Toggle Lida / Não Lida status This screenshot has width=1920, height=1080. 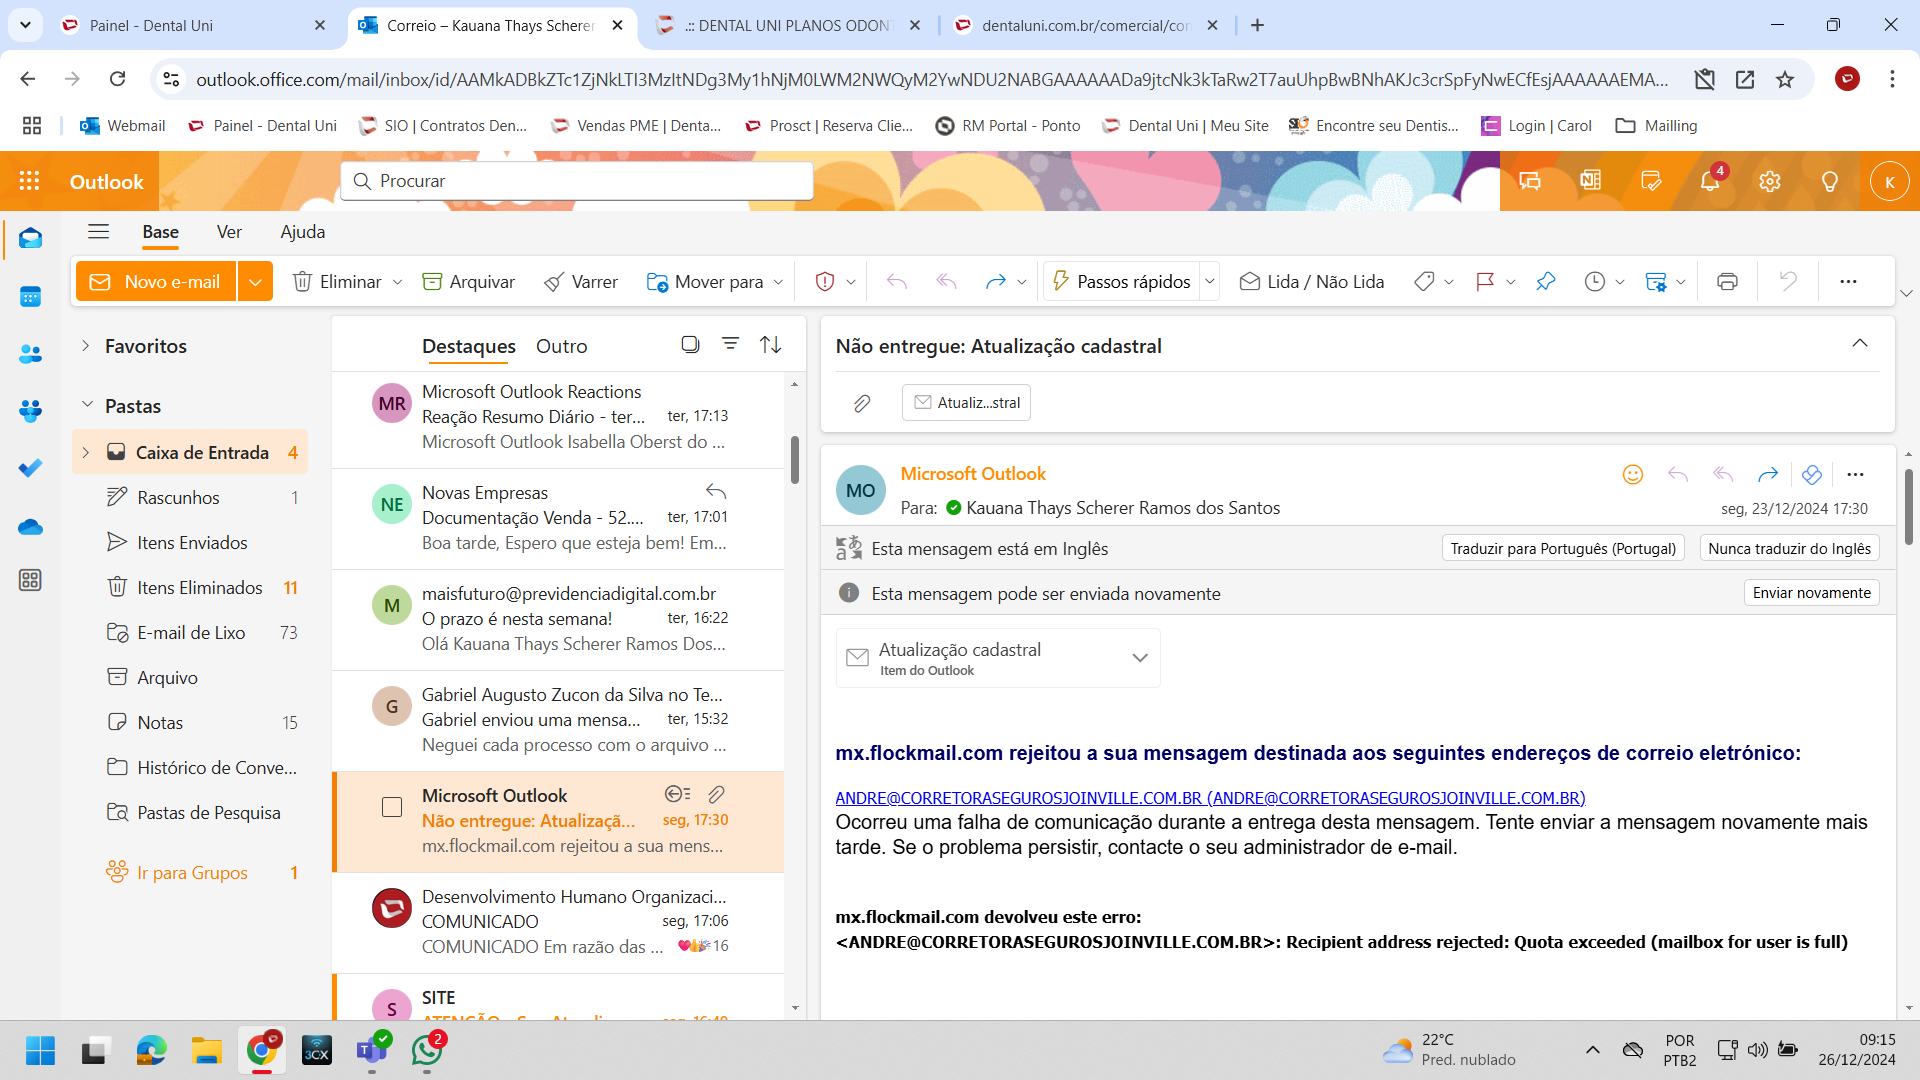click(x=1311, y=282)
